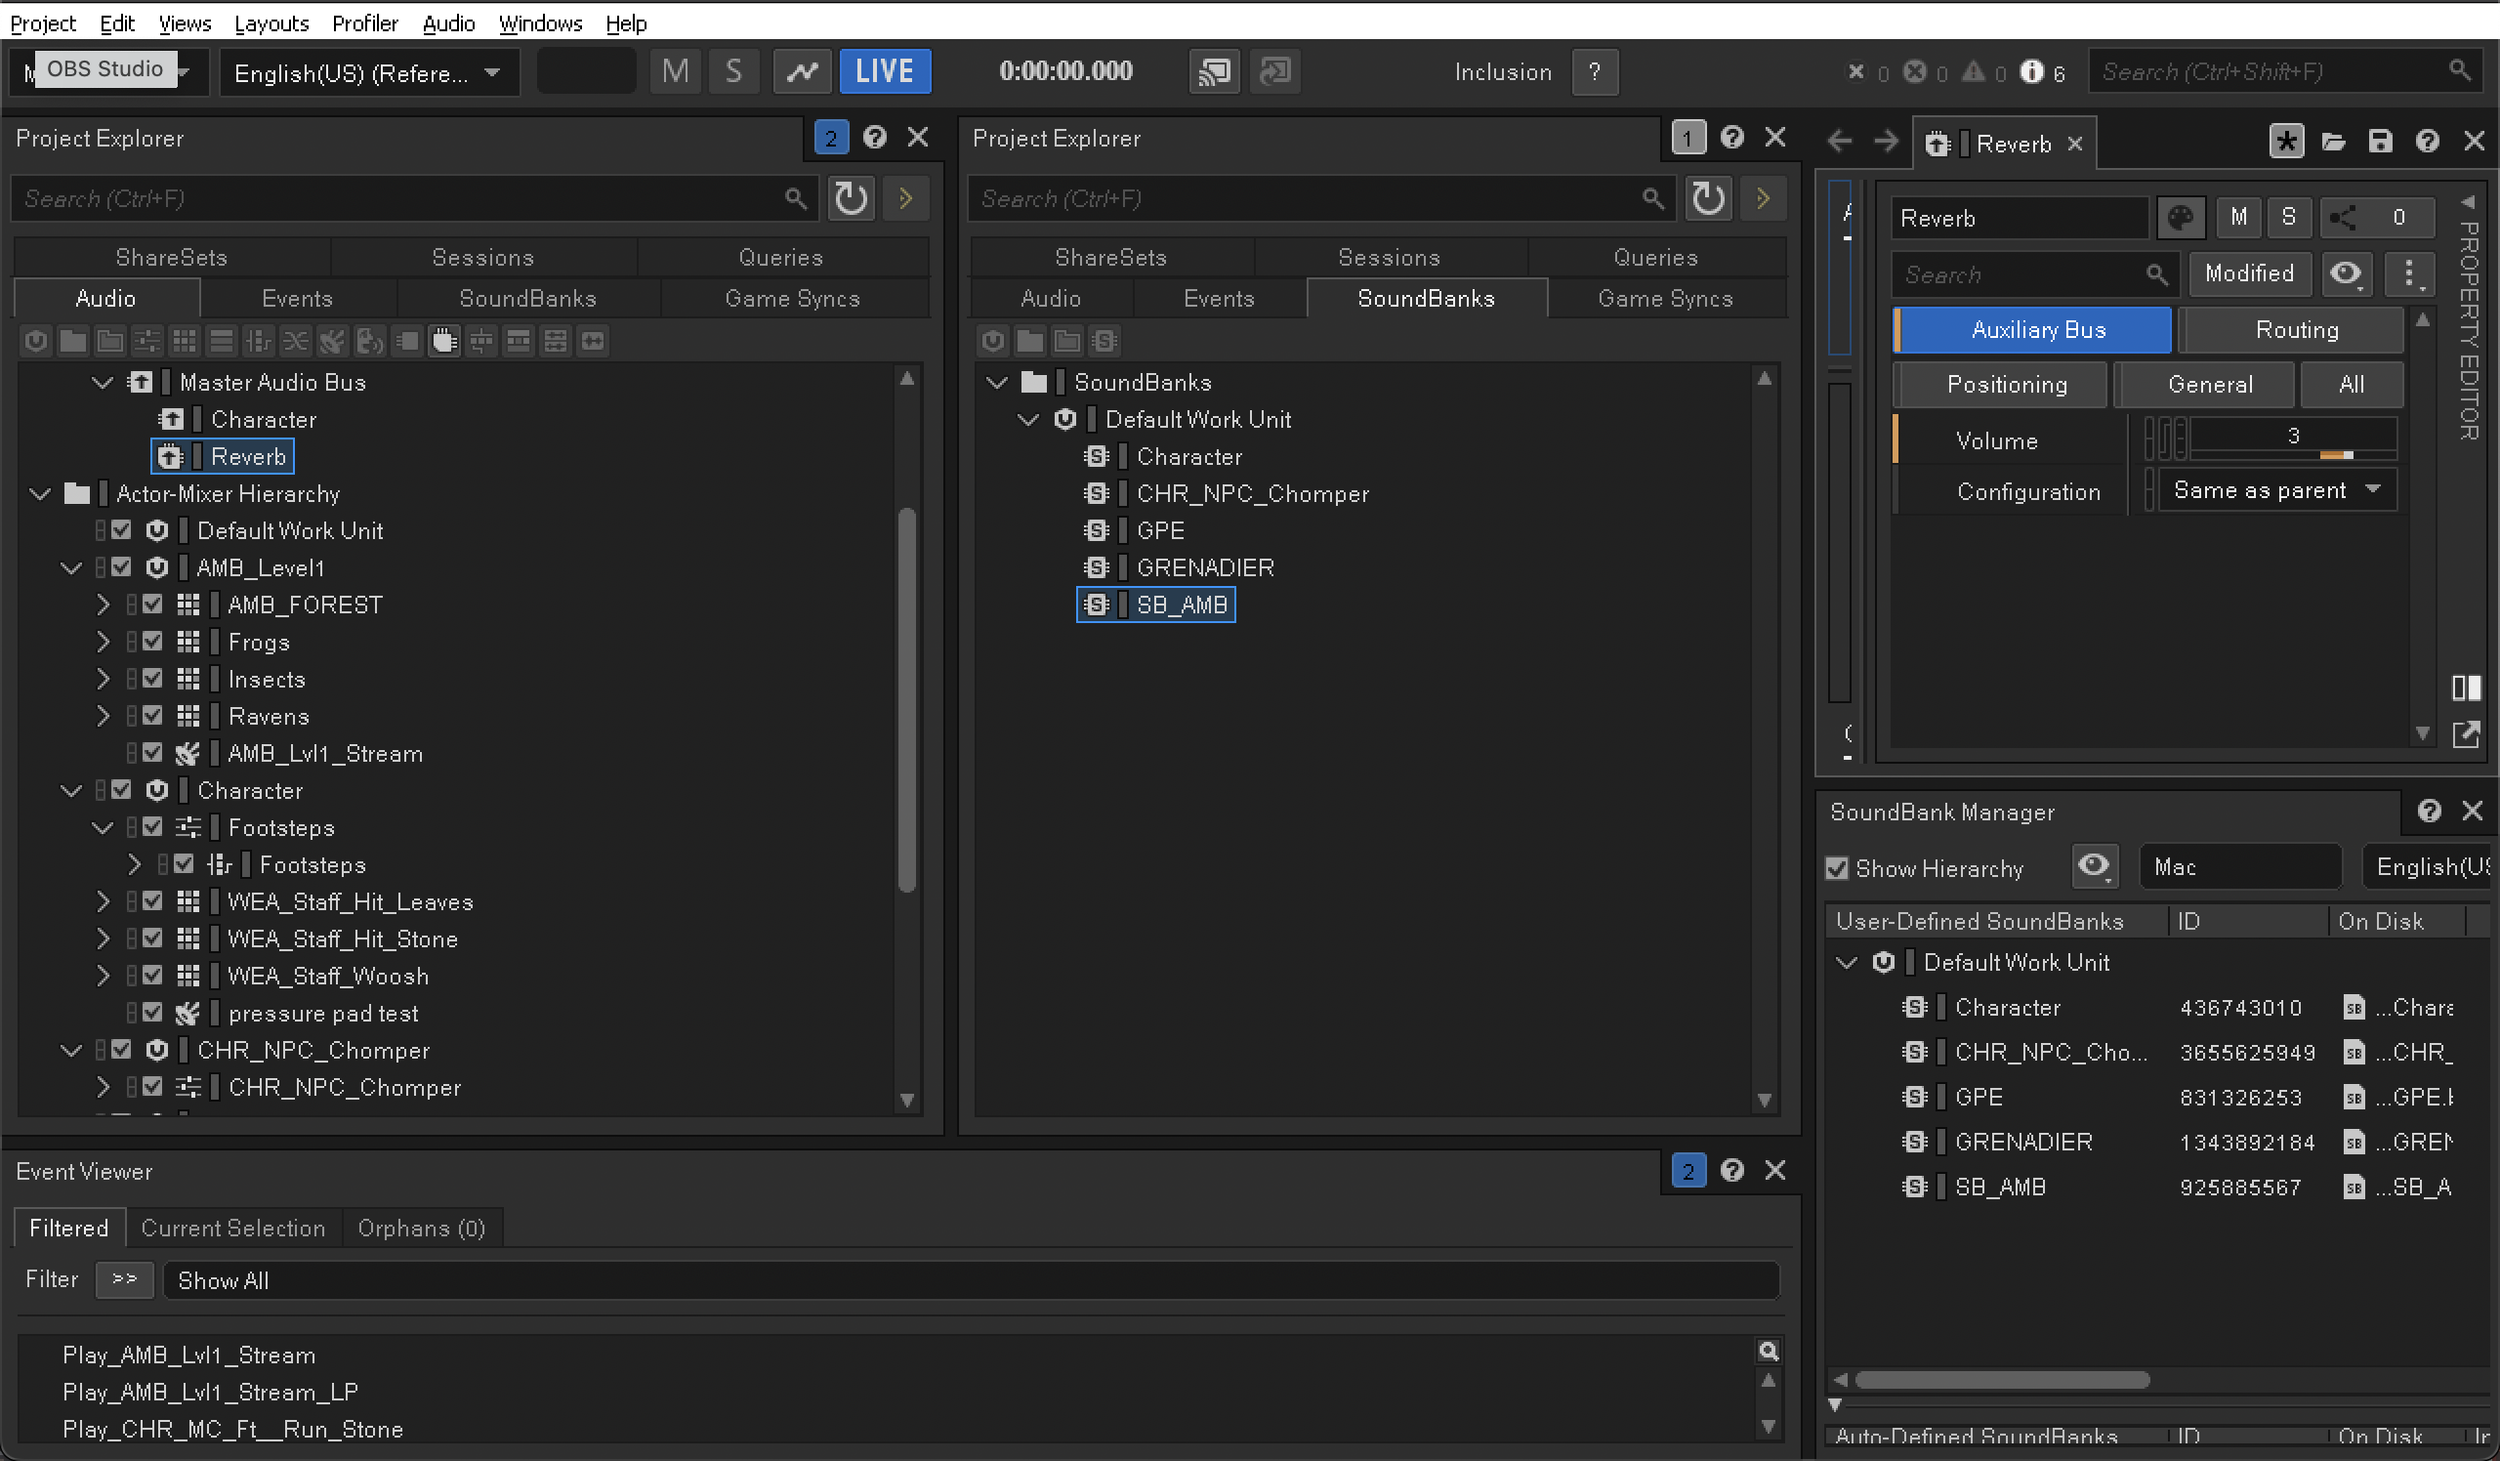Screen dimensions: 2500x1461
Task: Open the Profiler menu
Action: (364, 22)
